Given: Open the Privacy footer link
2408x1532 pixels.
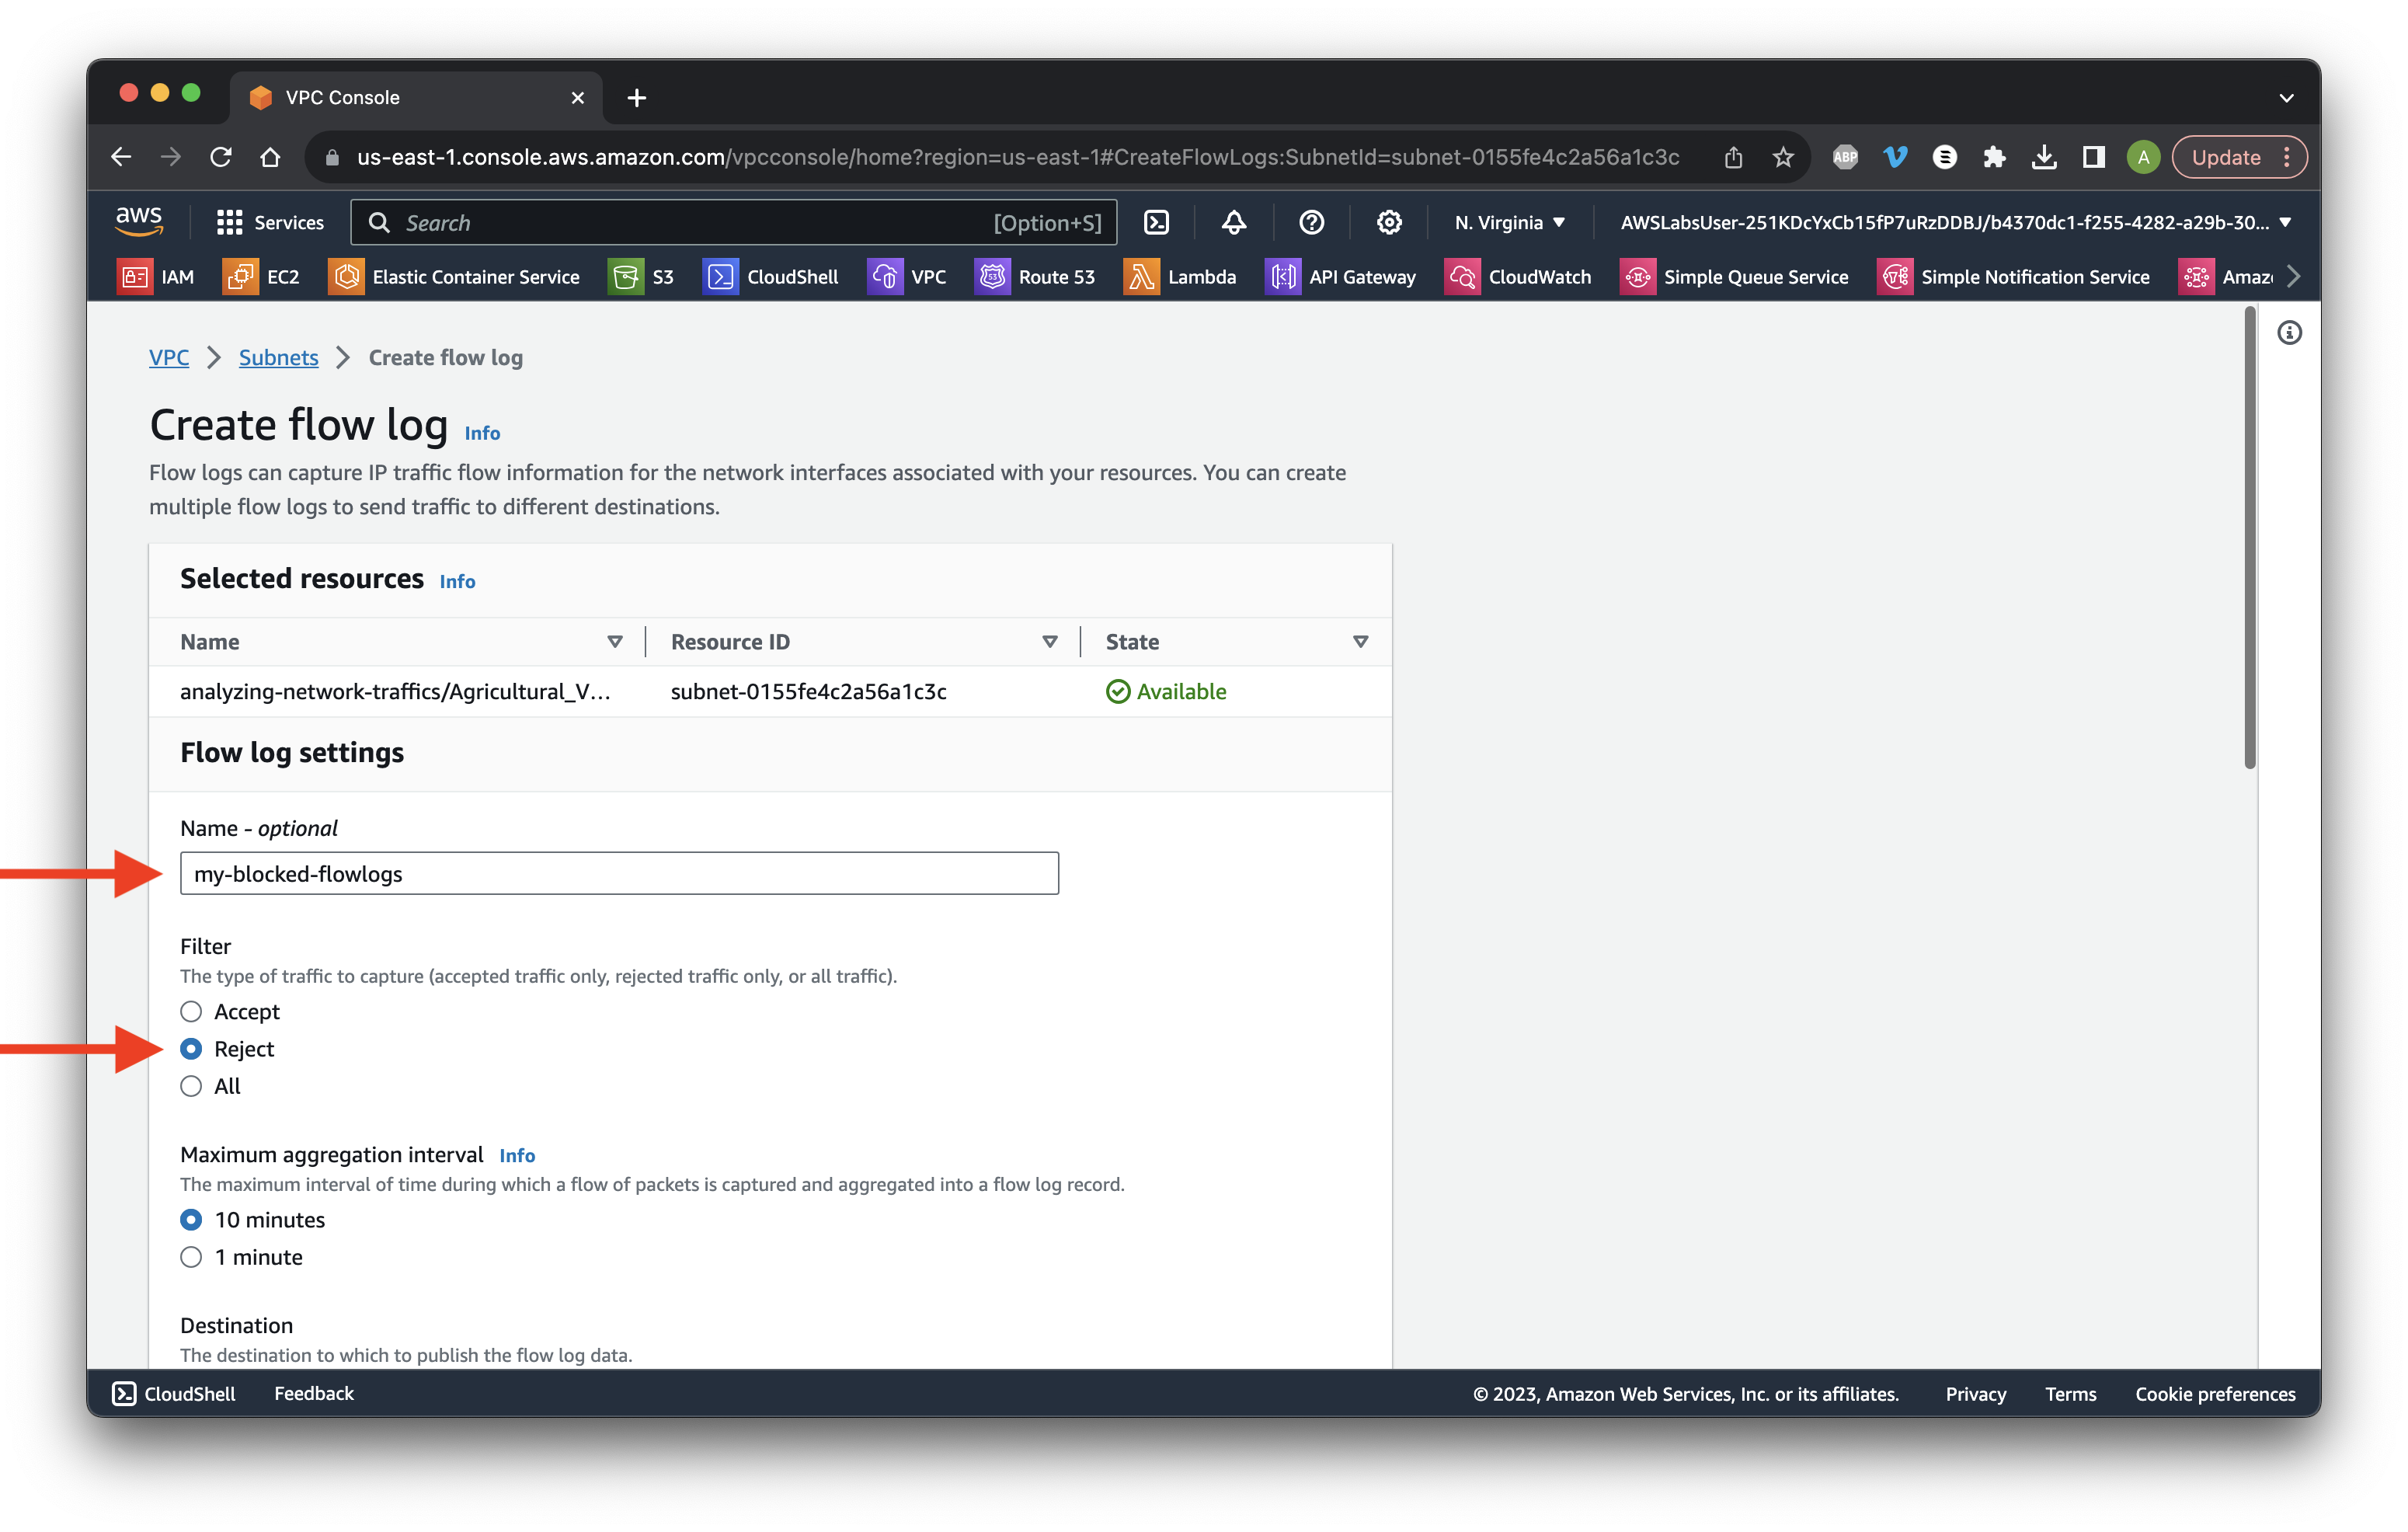Looking at the screenshot, I should (1976, 1394).
